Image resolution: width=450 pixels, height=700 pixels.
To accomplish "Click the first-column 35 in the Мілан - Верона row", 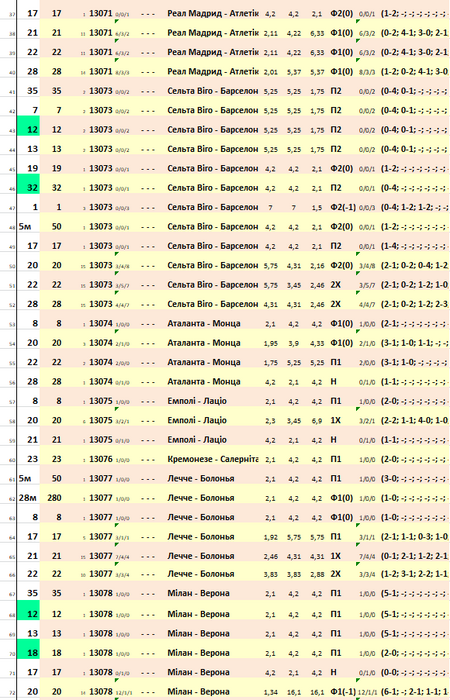I will [x=33, y=593].
